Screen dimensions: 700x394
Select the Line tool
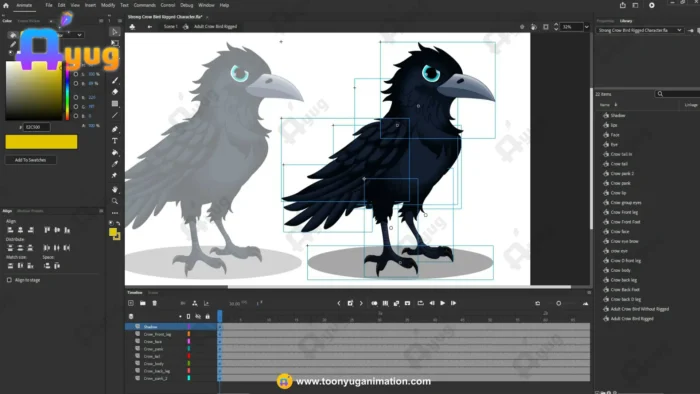tap(115, 115)
